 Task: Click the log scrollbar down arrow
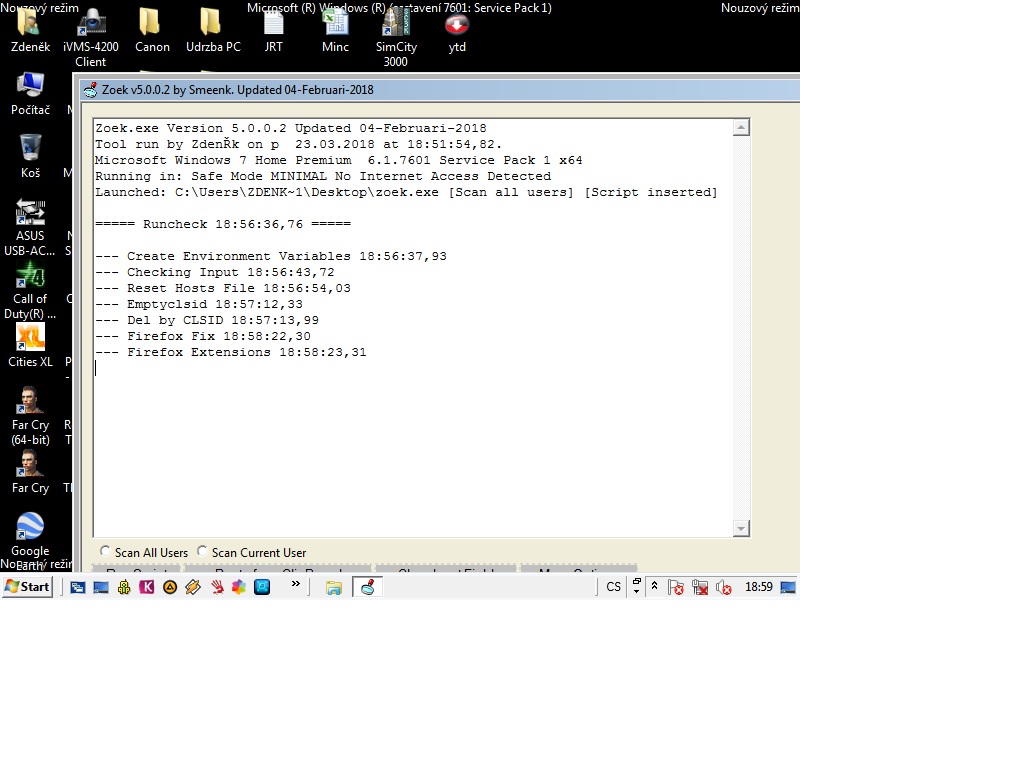pos(741,528)
